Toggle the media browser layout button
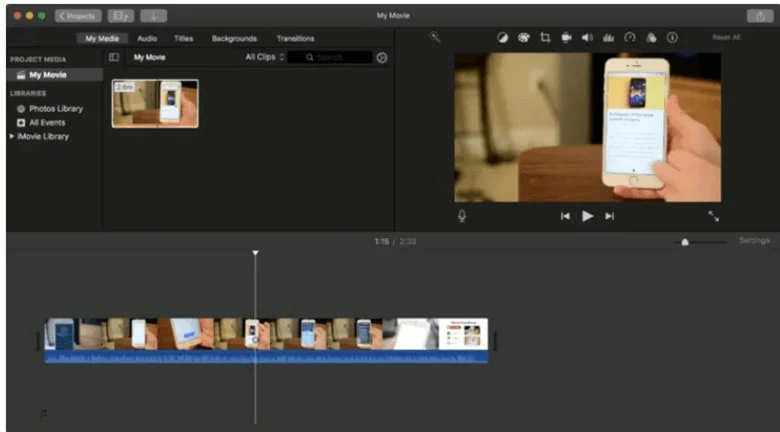This screenshot has width=780, height=432. click(121, 16)
